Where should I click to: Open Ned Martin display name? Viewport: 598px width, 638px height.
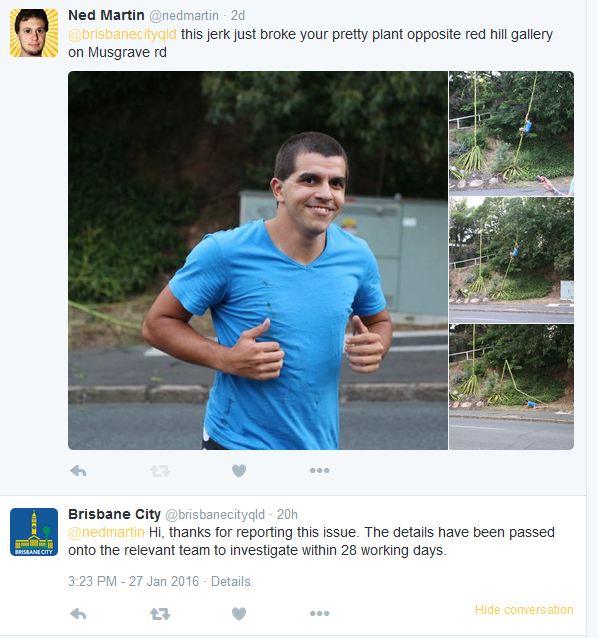pyautogui.click(x=106, y=15)
